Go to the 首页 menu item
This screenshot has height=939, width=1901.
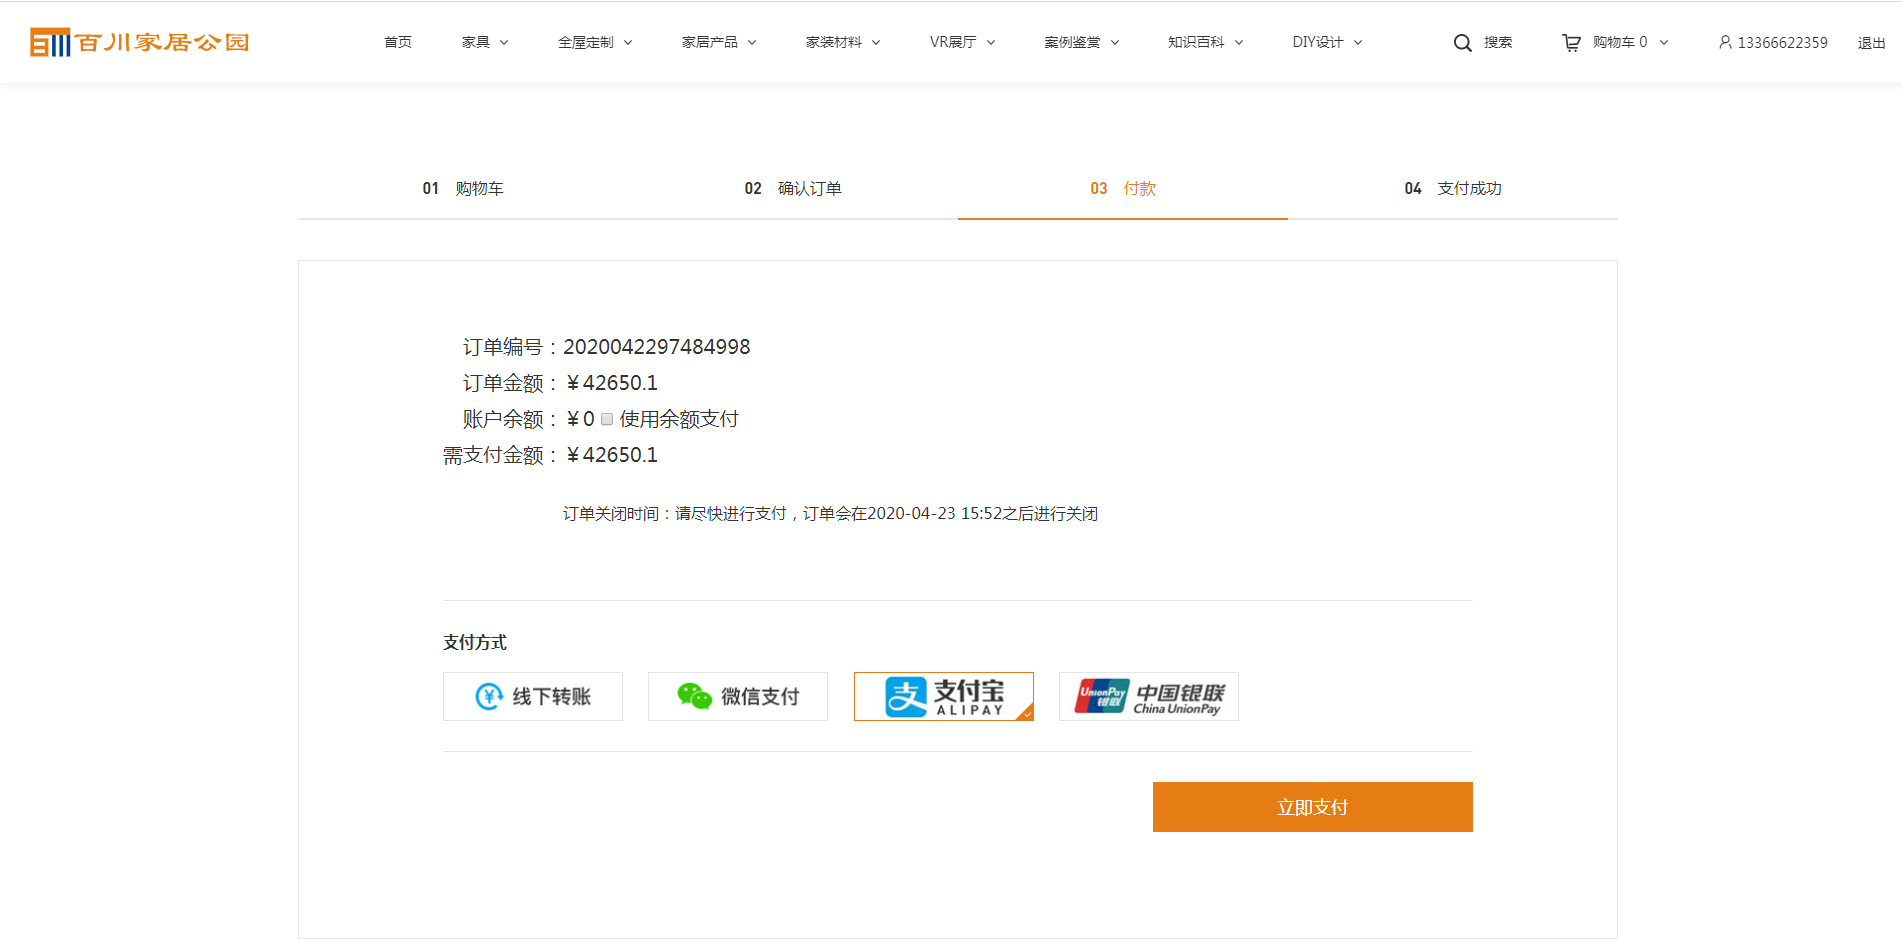[x=398, y=42]
